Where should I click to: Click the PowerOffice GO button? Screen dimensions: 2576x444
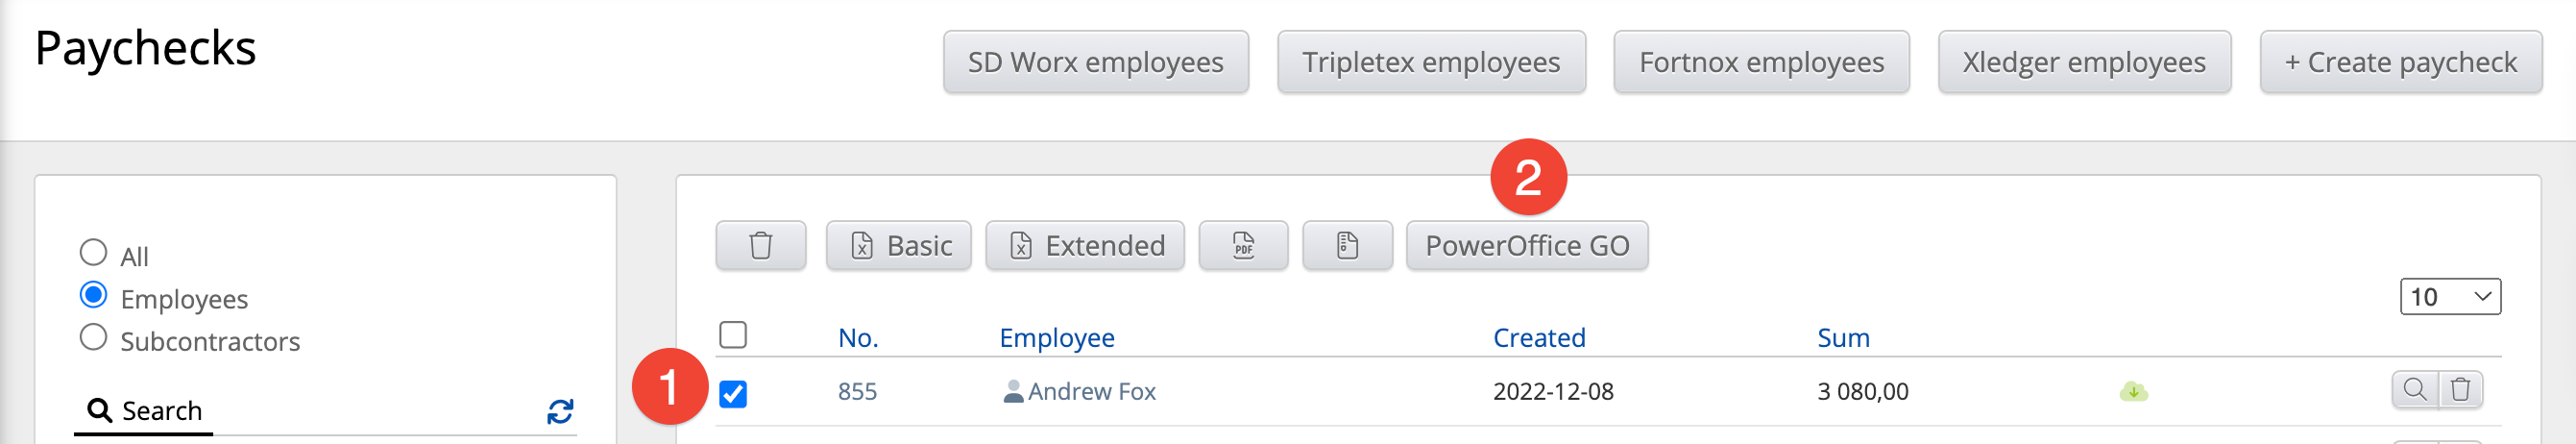(x=1526, y=245)
